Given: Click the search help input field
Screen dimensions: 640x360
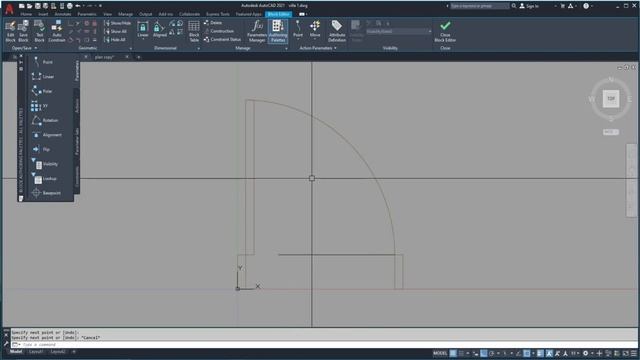Looking at the screenshot, I should 479,6.
